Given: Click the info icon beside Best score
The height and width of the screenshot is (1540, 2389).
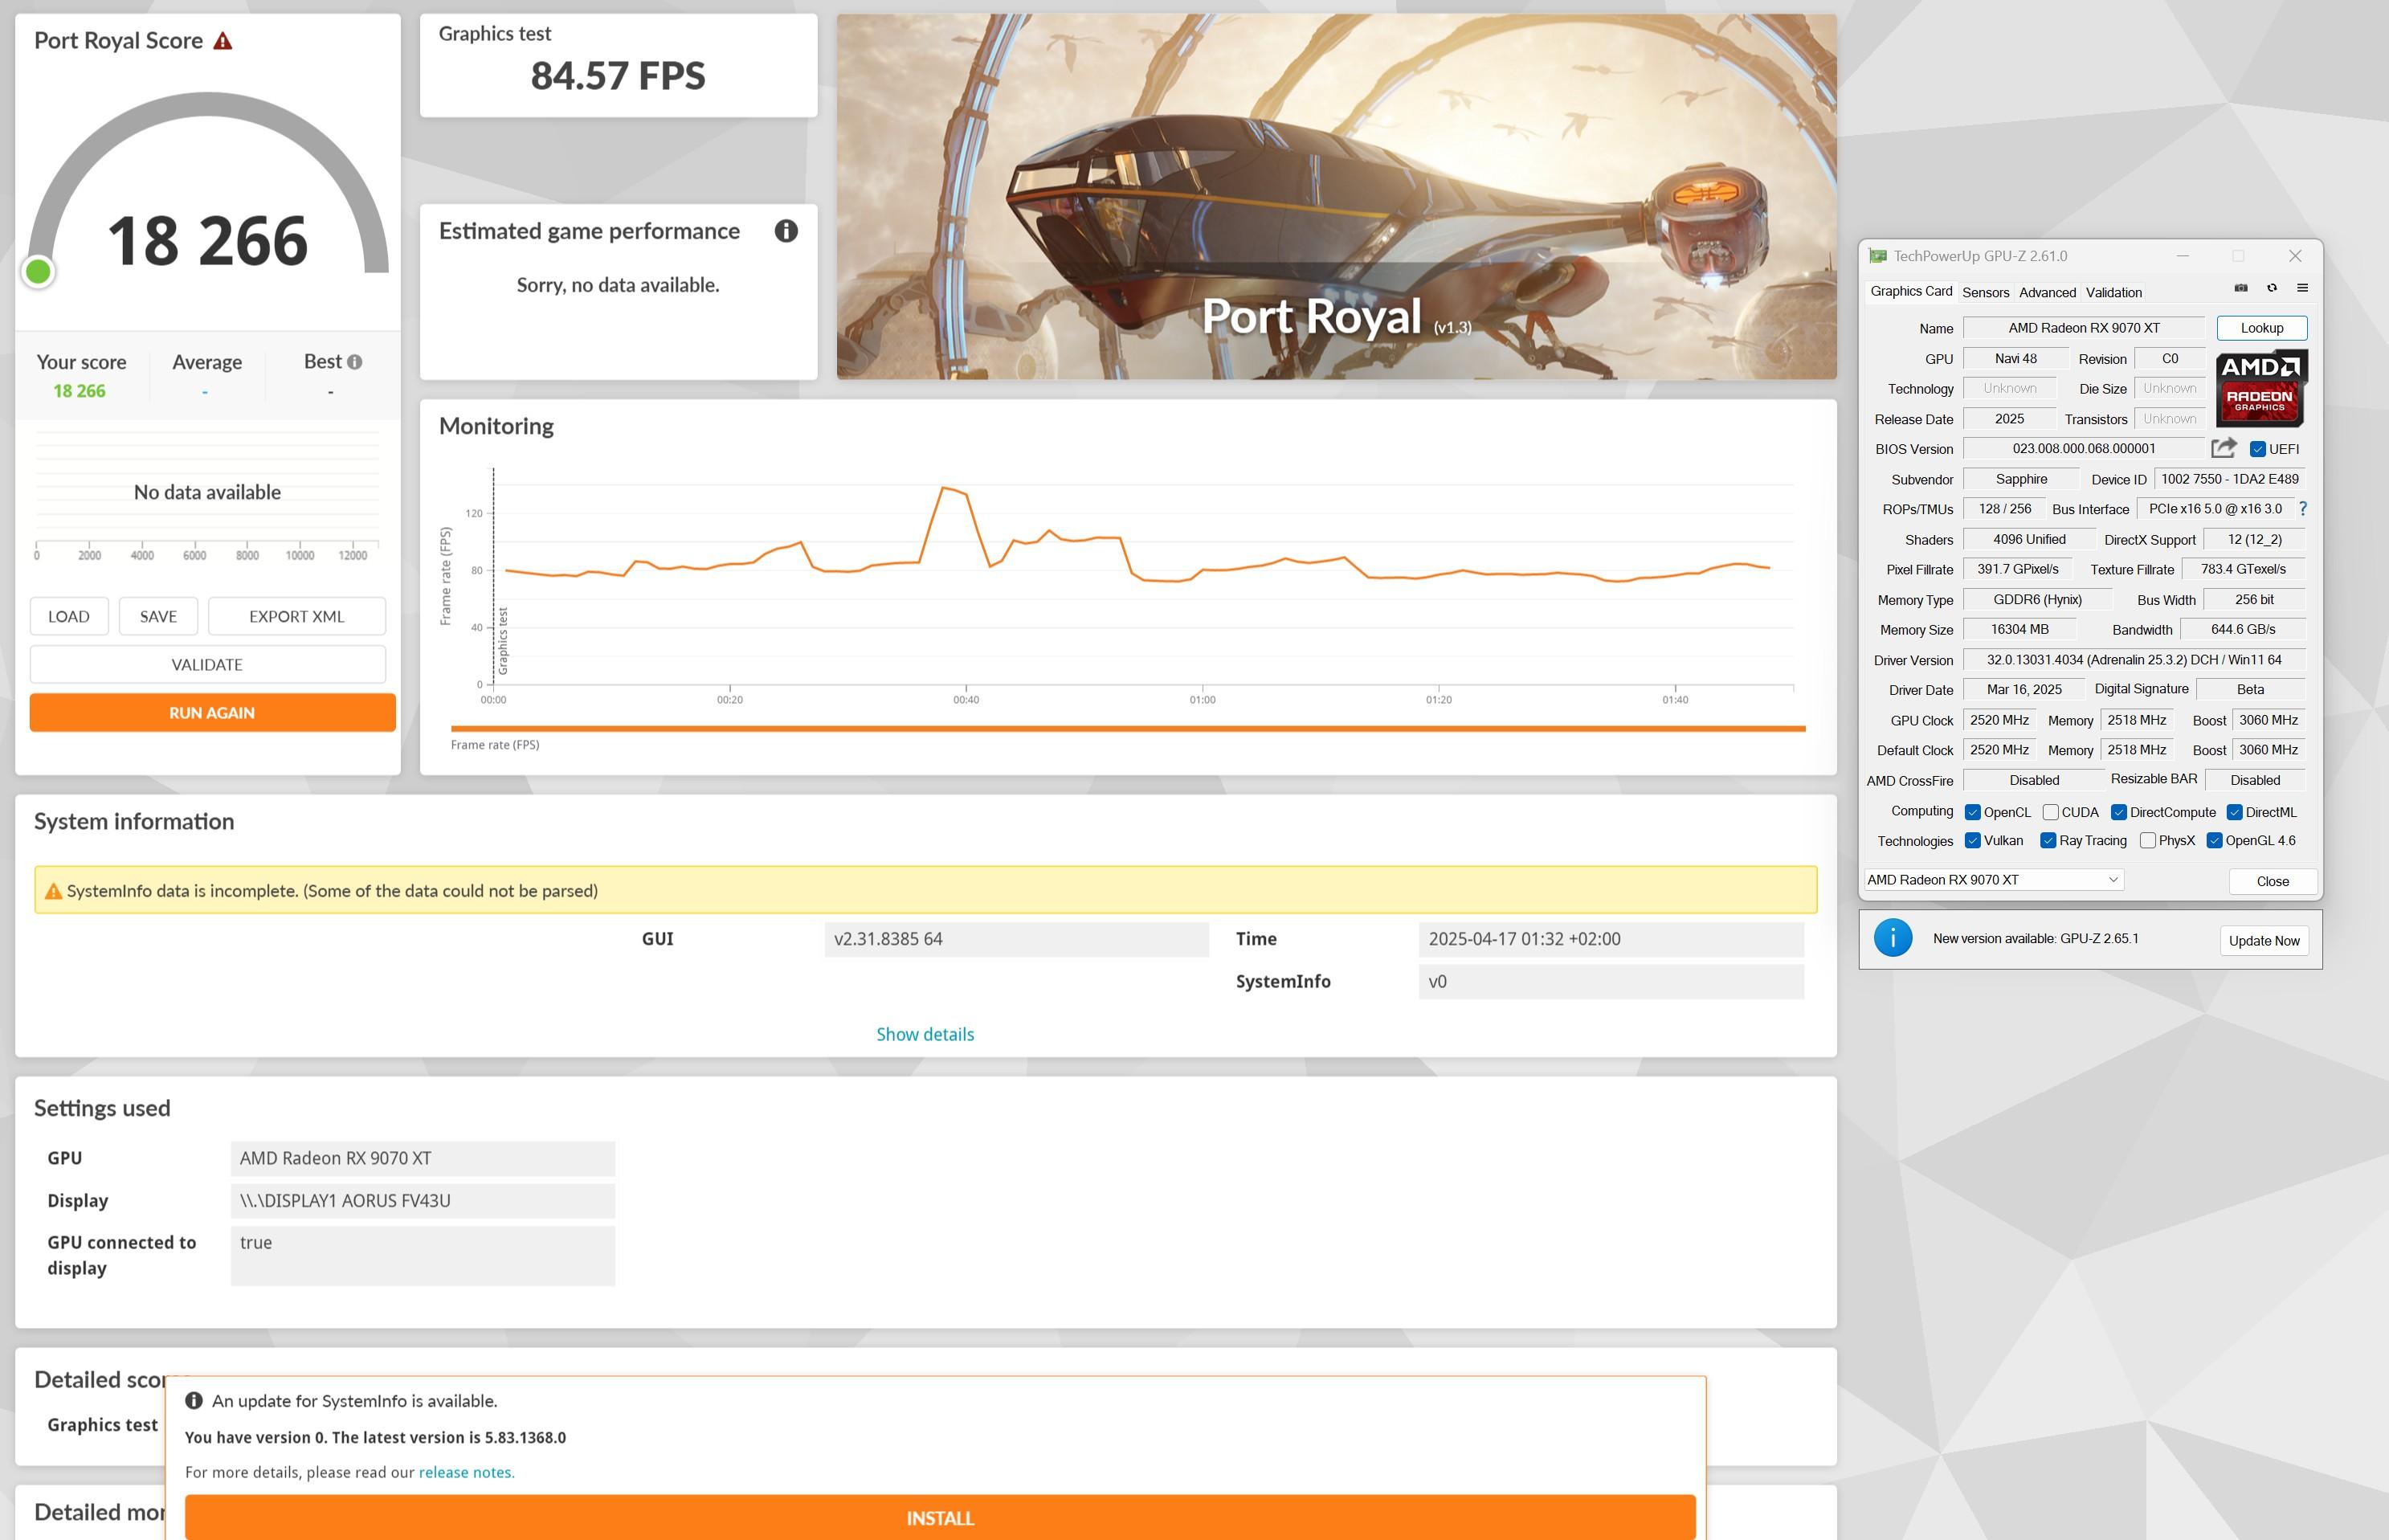Looking at the screenshot, I should click(355, 362).
